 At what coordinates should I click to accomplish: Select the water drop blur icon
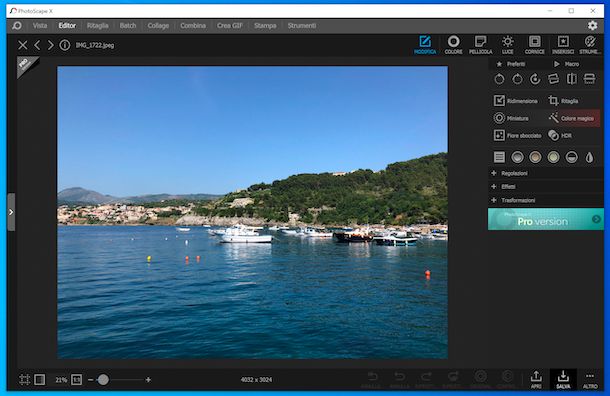589,157
